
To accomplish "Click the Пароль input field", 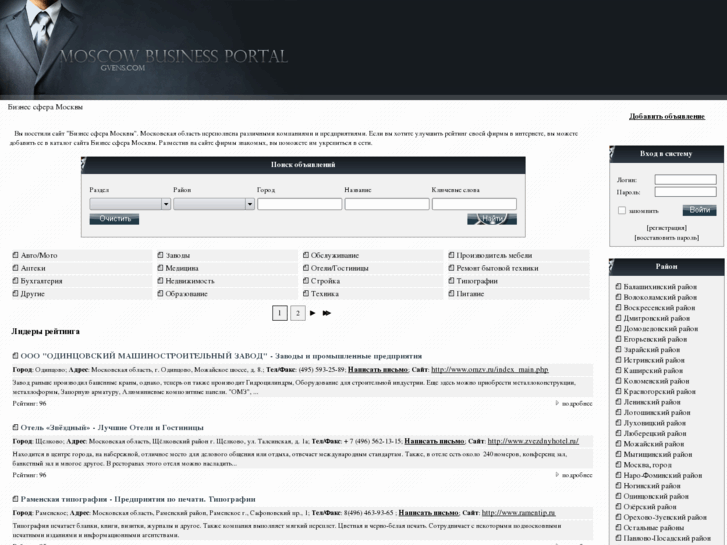I will 685,192.
